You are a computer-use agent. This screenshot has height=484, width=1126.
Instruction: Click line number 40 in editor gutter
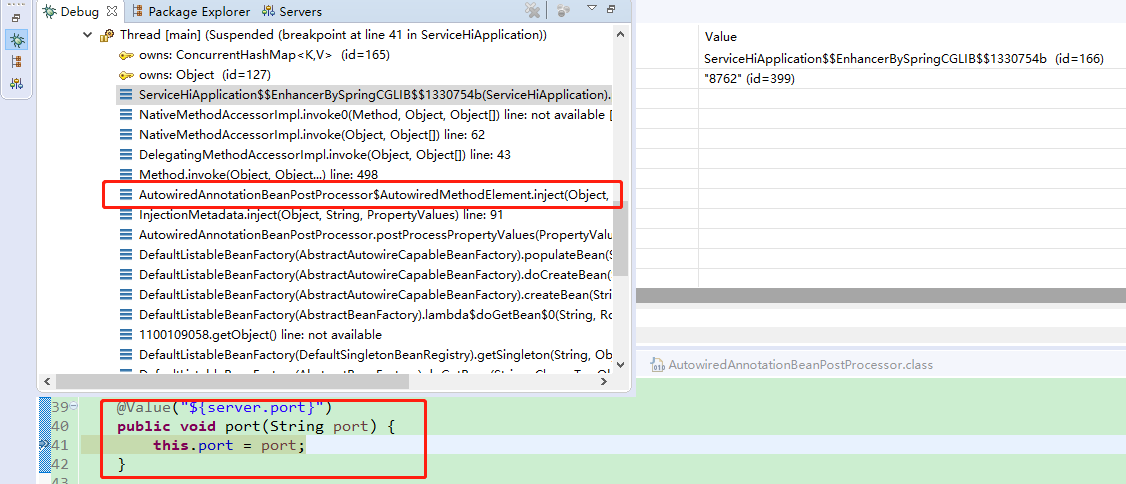pyautogui.click(x=60, y=427)
